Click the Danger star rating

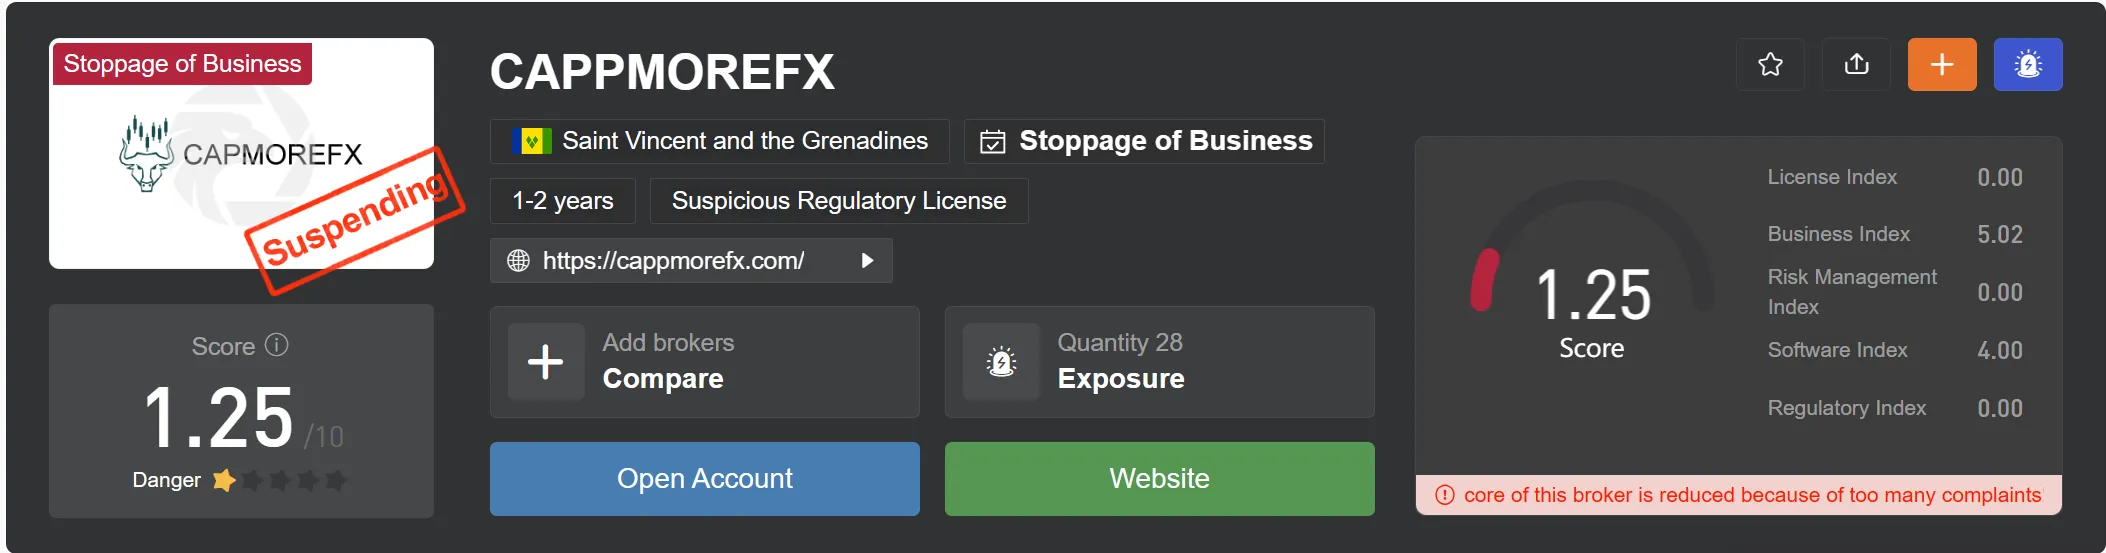coord(279,481)
